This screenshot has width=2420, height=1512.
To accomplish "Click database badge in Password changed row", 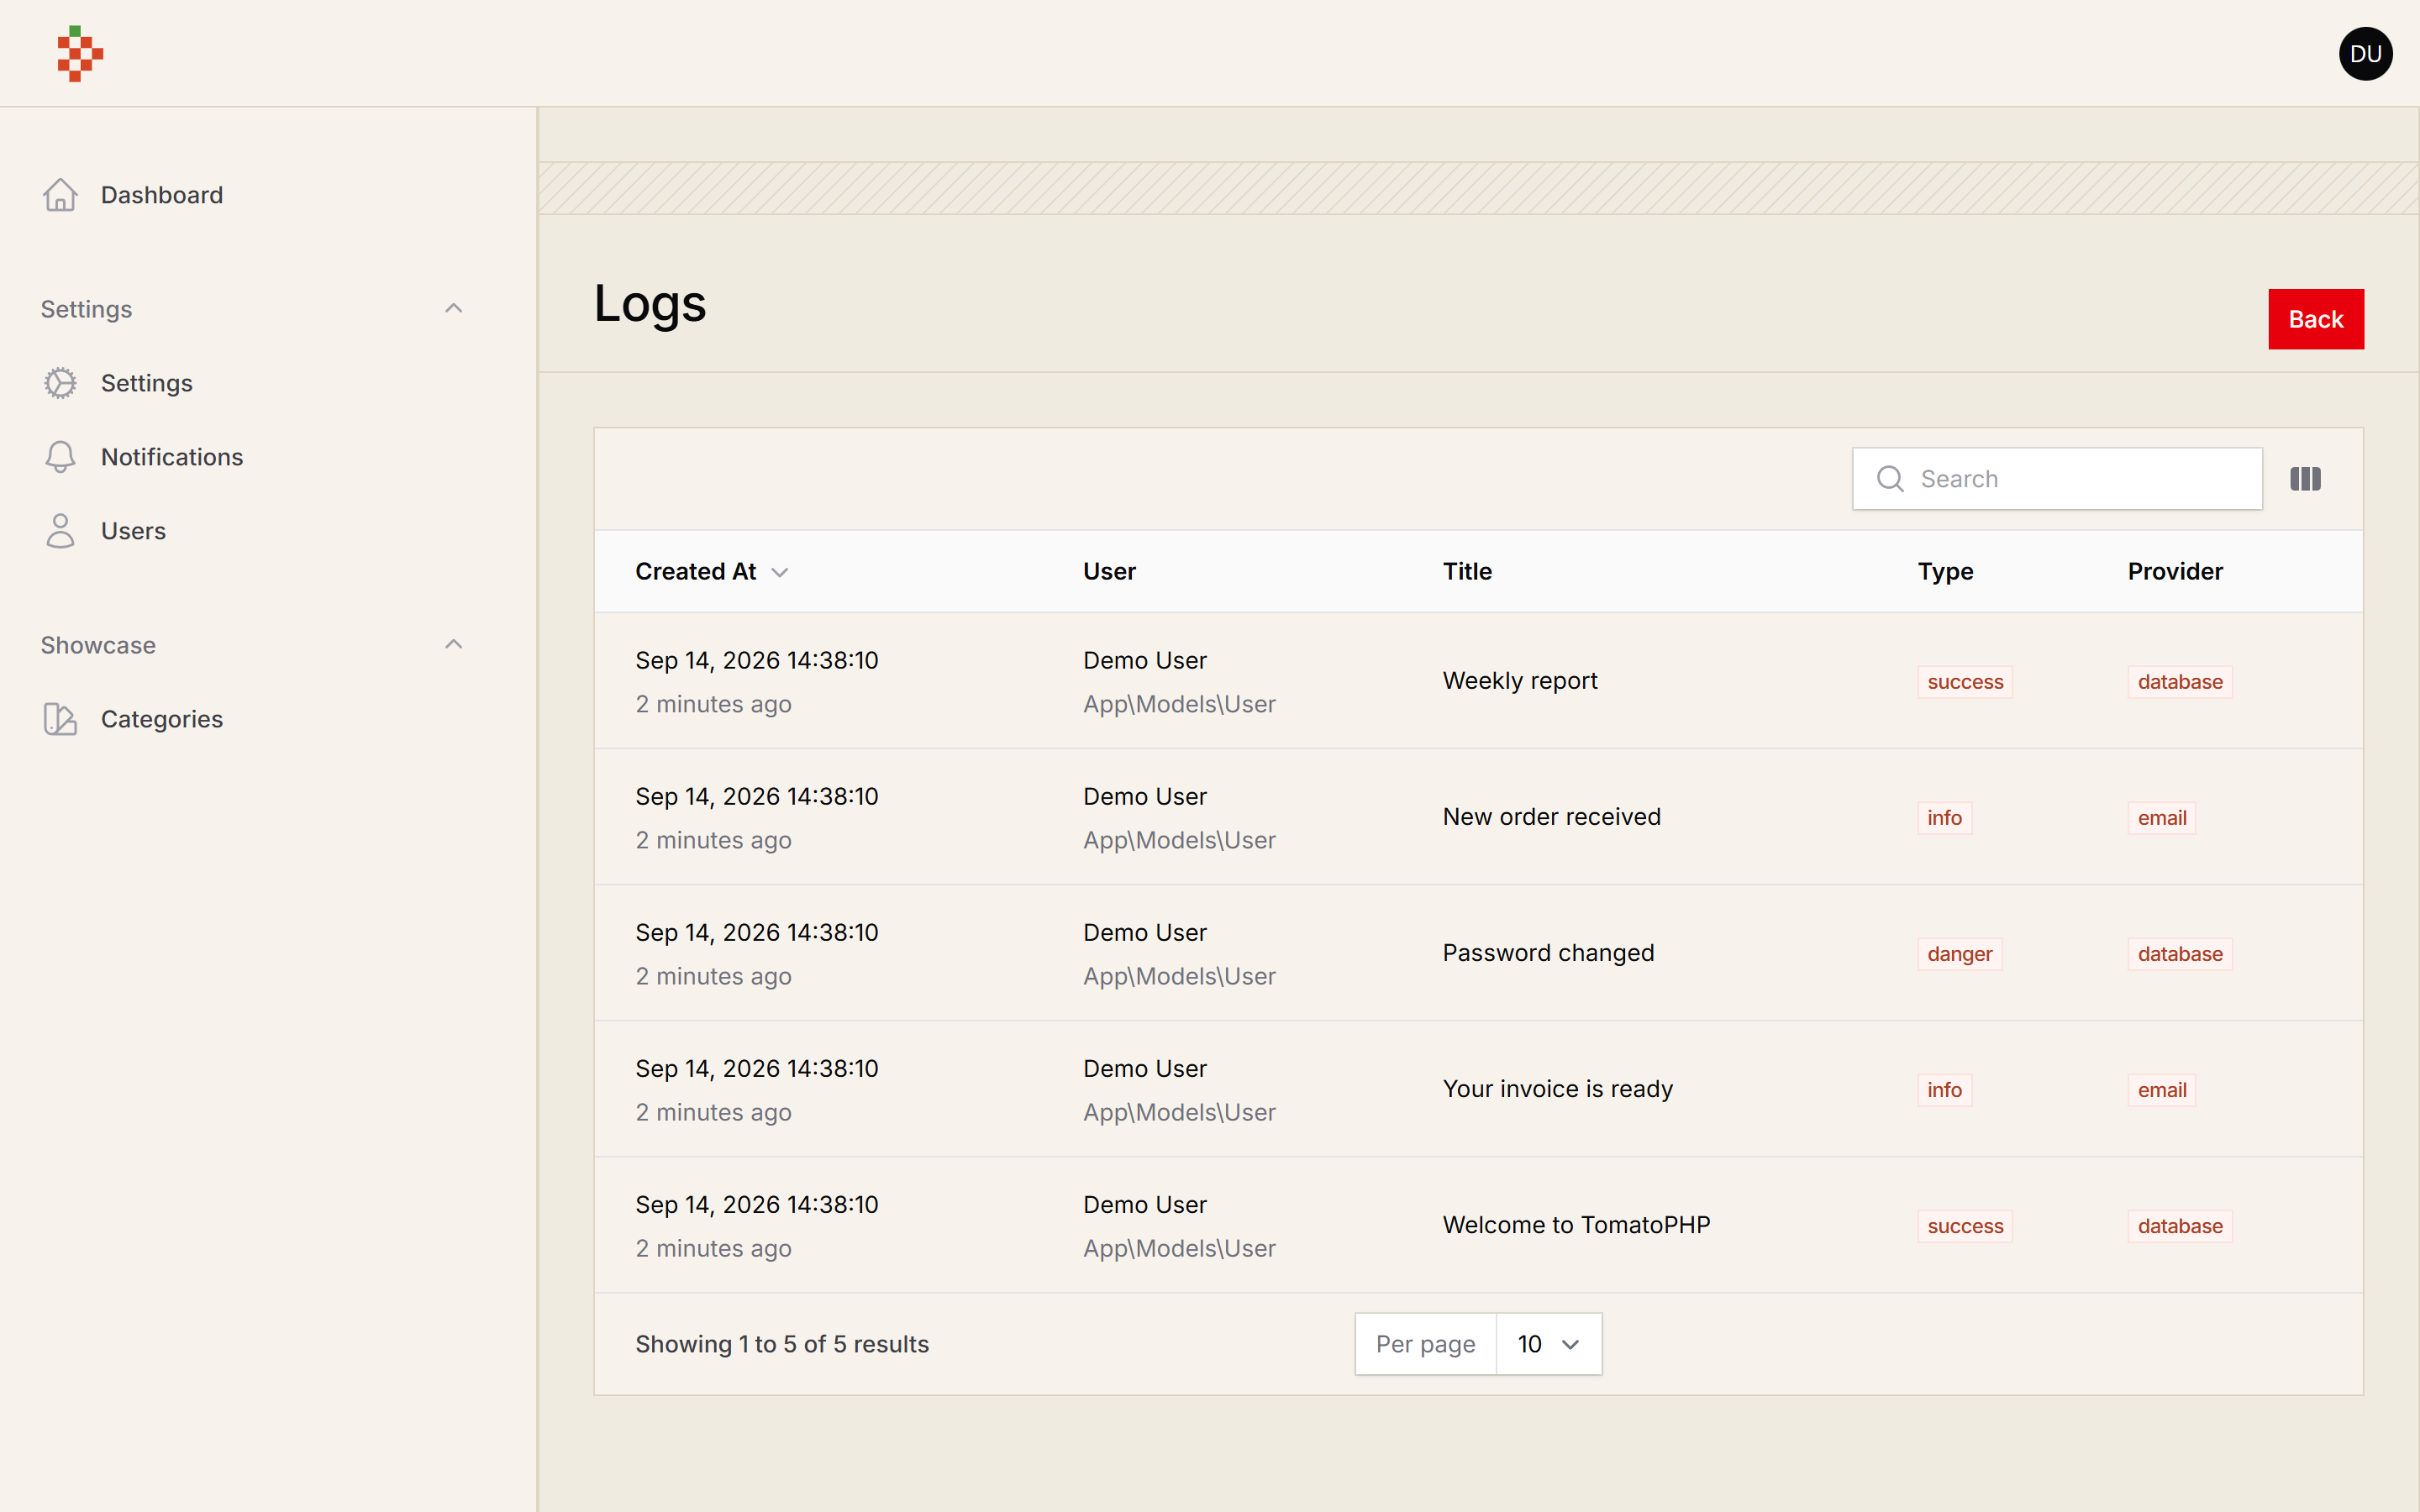I will (2180, 954).
